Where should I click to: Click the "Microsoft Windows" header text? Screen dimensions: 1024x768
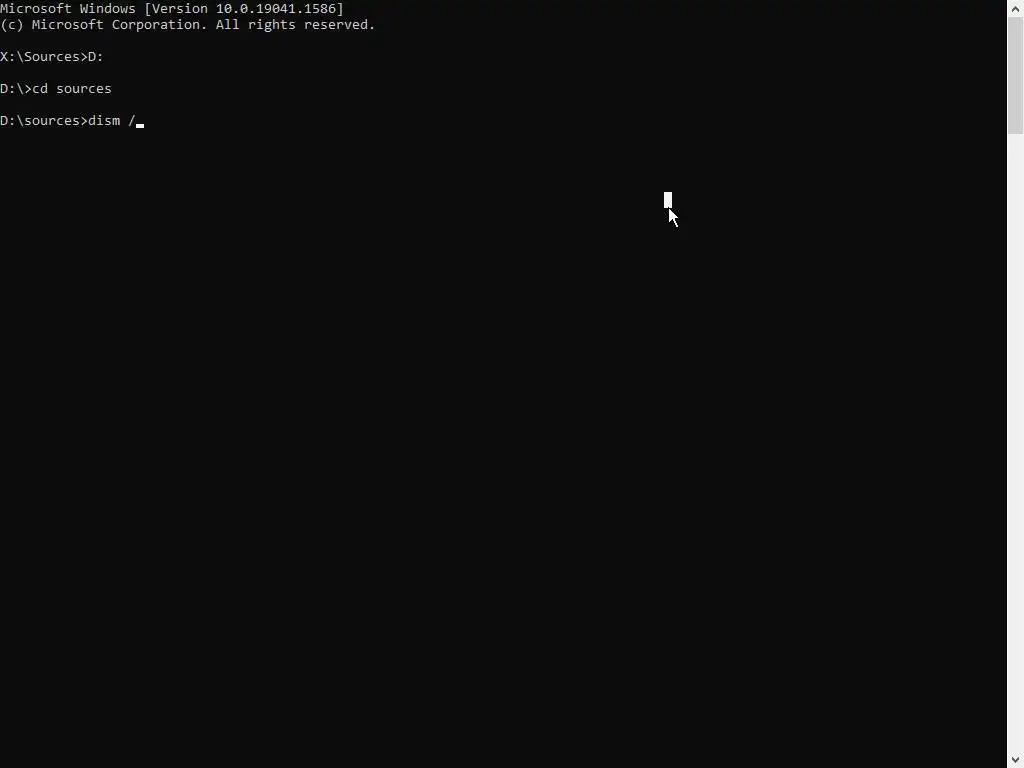[68, 8]
